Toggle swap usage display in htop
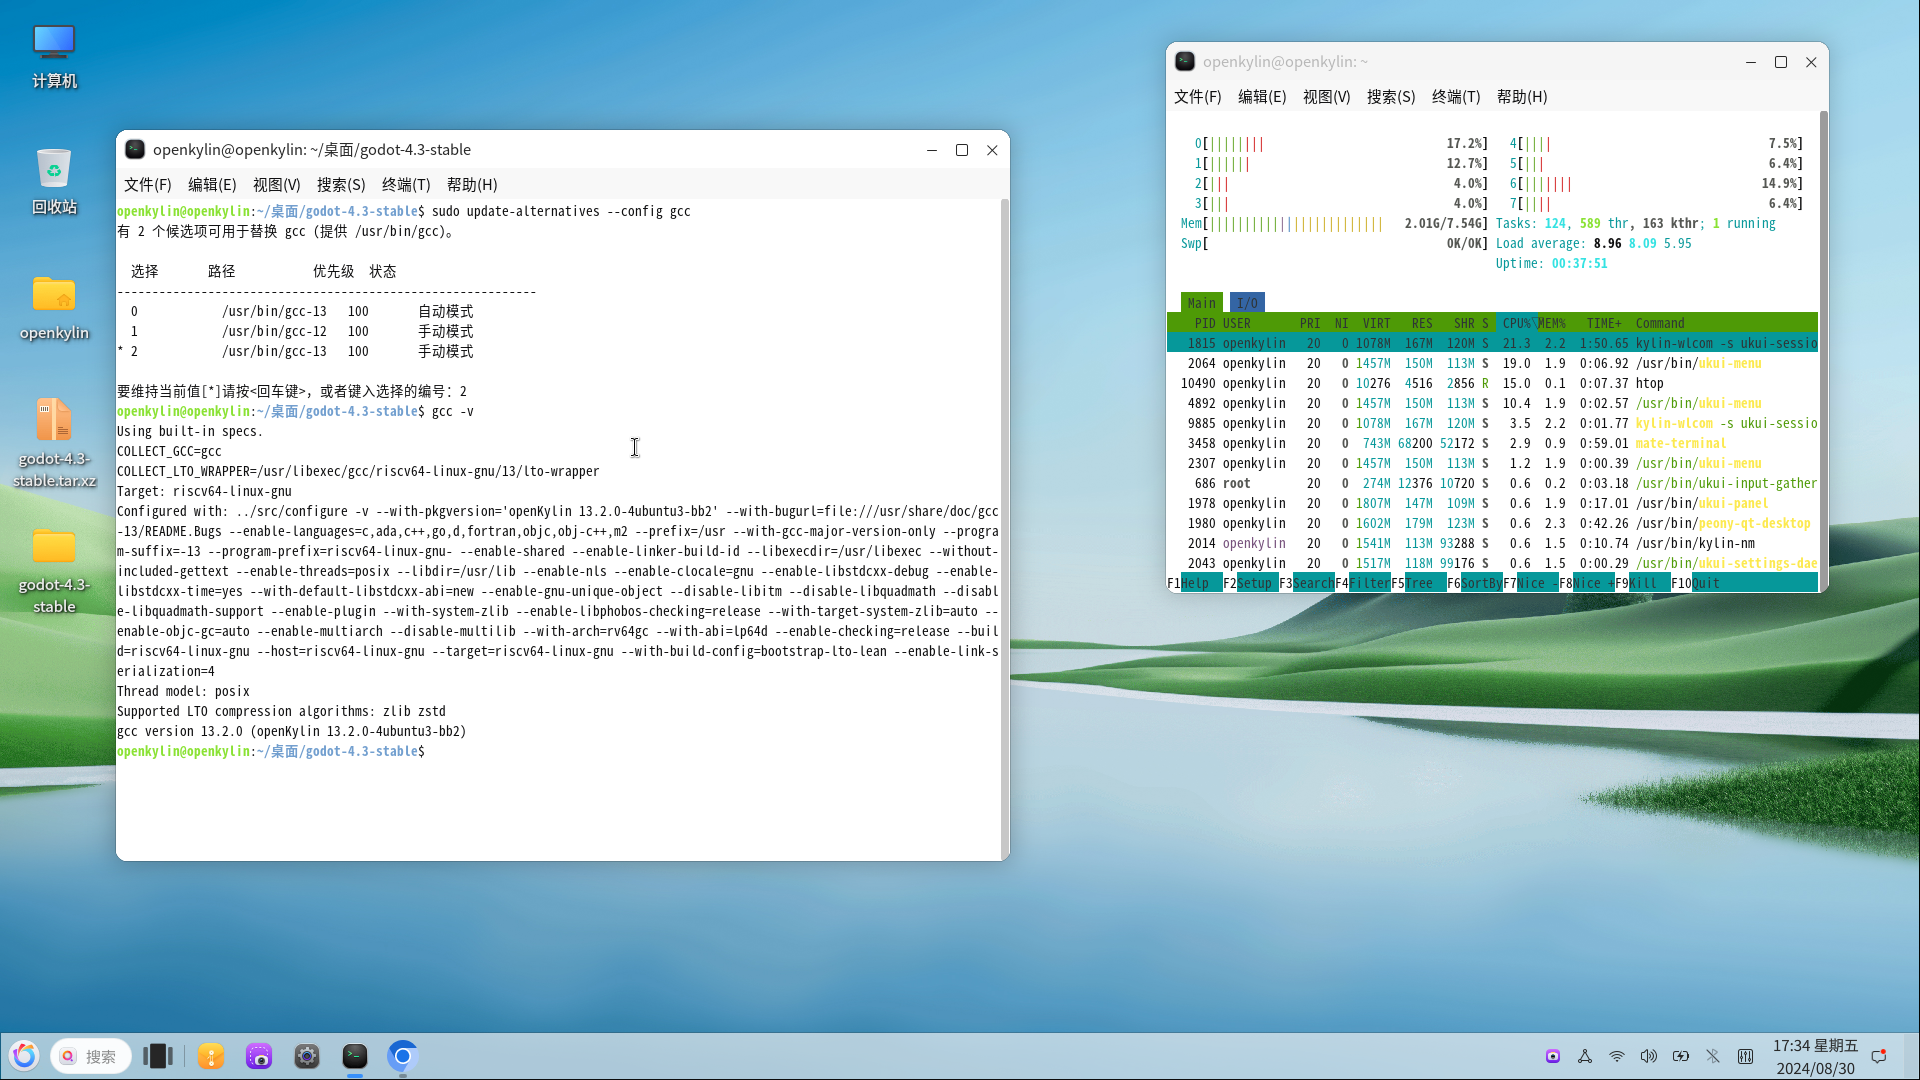Screen dimensions: 1920x1080 pos(1191,243)
